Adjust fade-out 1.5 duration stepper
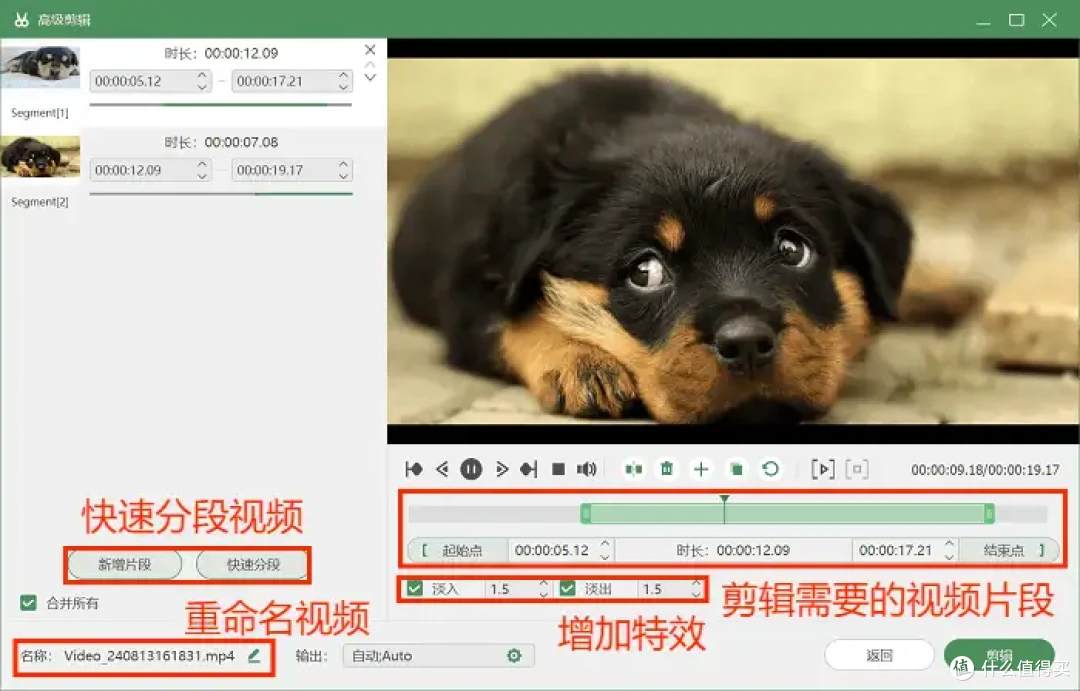This screenshot has height=691, width=1080. [x=696, y=588]
